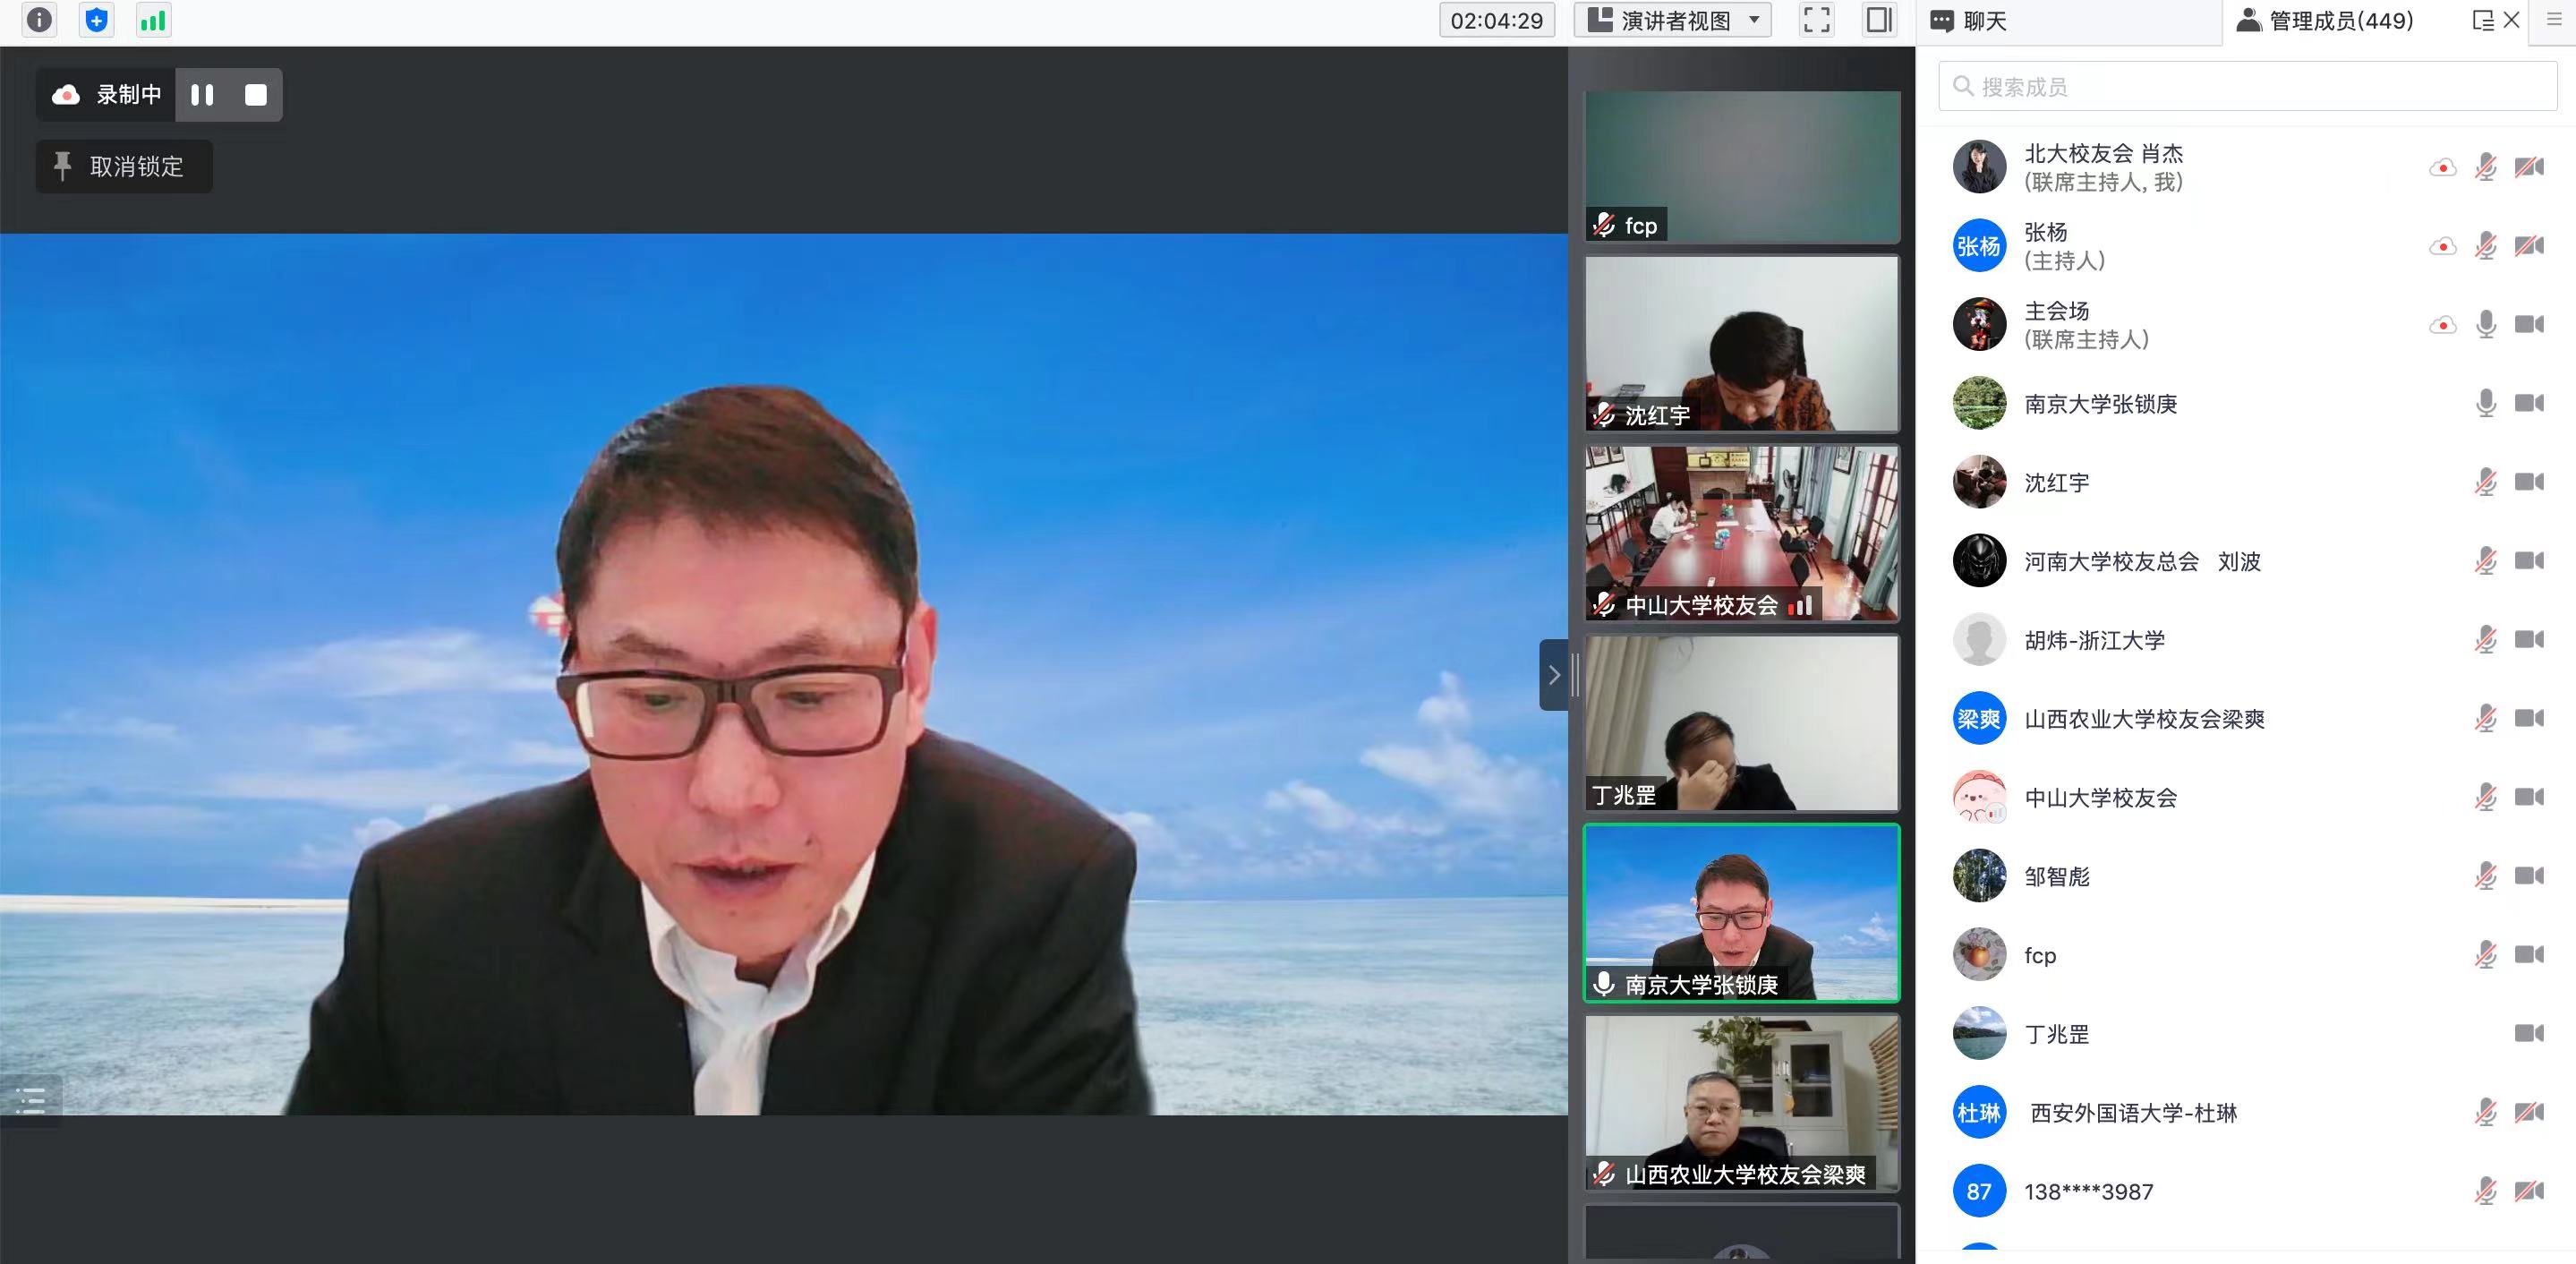Pop out the members panel
Viewport: 2576px width, 1264px height.
tap(2482, 20)
